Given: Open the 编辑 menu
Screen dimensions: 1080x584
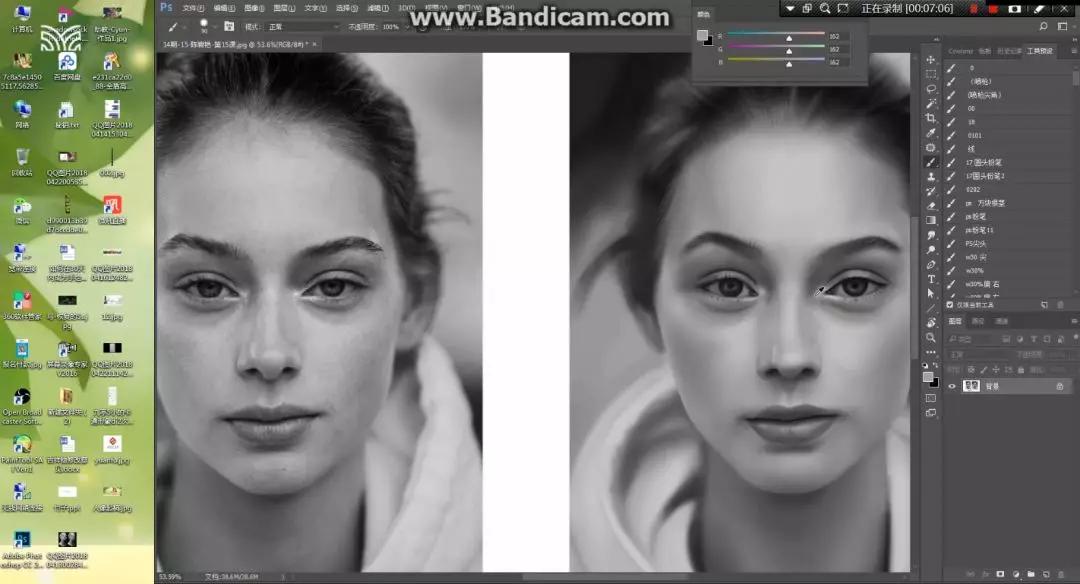Looking at the screenshot, I should [x=224, y=8].
